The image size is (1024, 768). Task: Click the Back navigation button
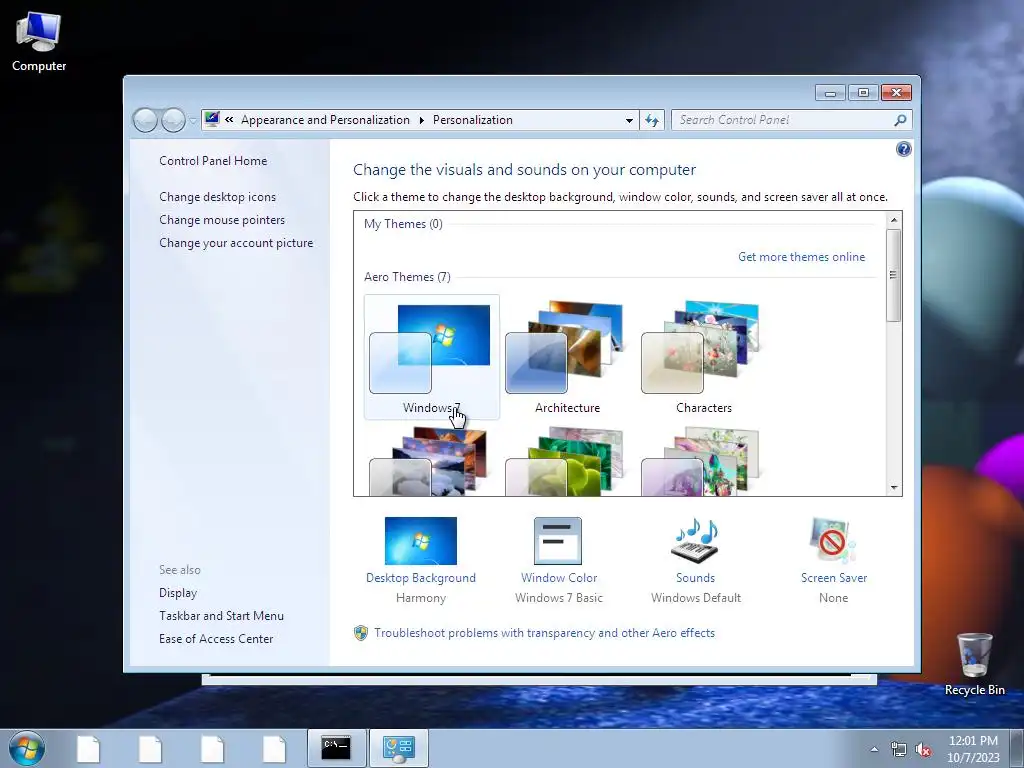(145, 120)
